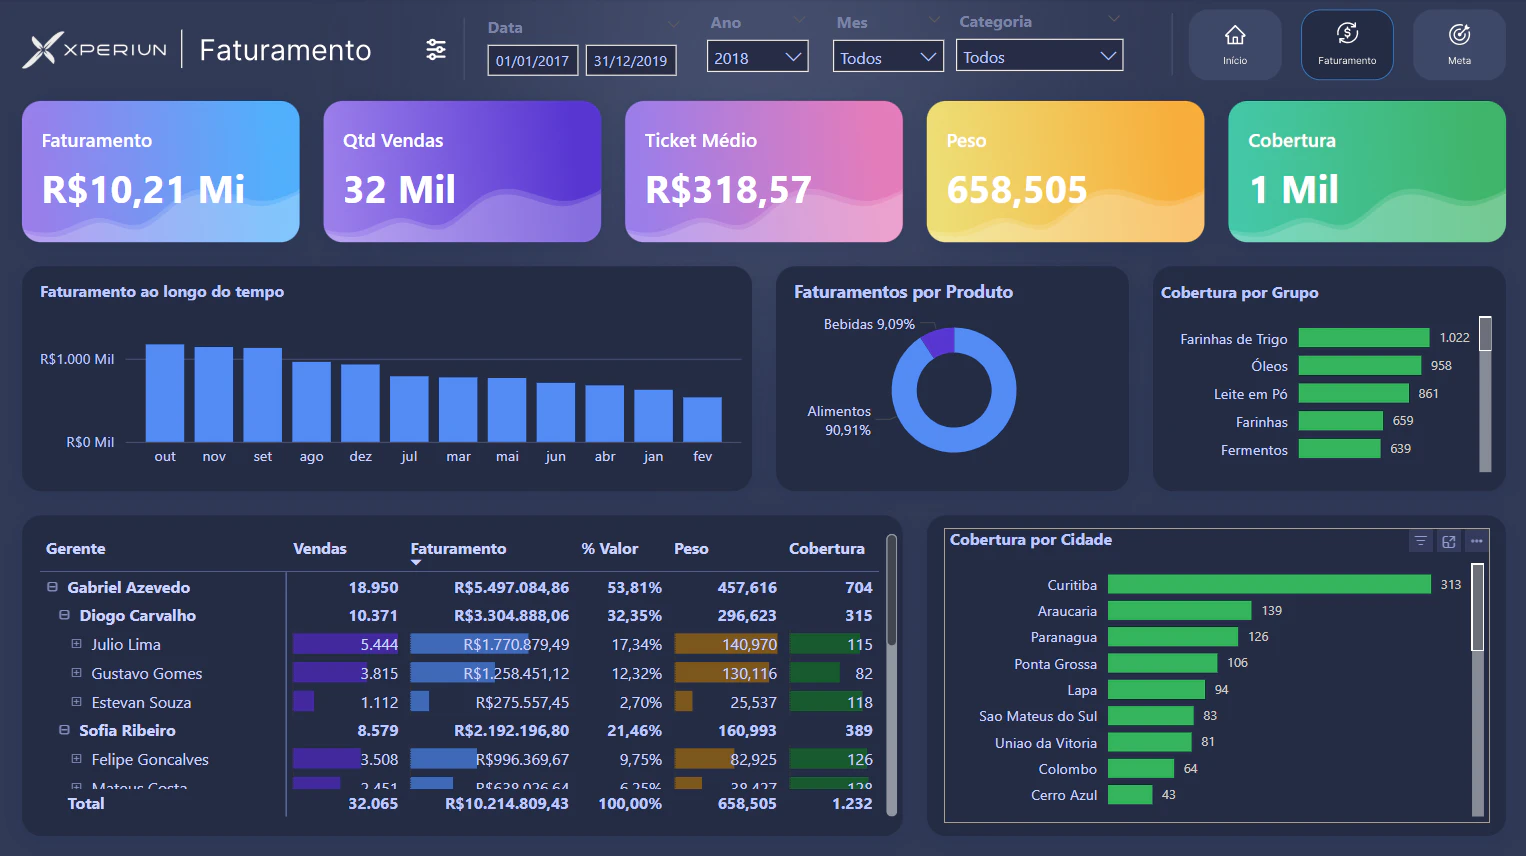This screenshot has height=856, width=1526.
Task: Open the Meta target page
Action: [1459, 44]
